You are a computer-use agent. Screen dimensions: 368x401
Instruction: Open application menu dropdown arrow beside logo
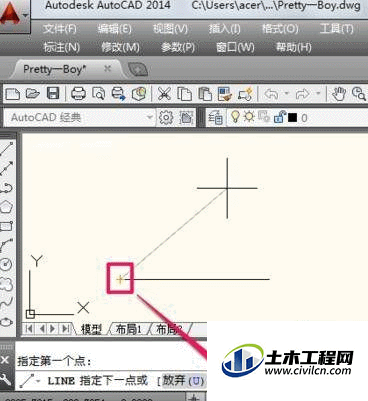pyautogui.click(x=25, y=15)
